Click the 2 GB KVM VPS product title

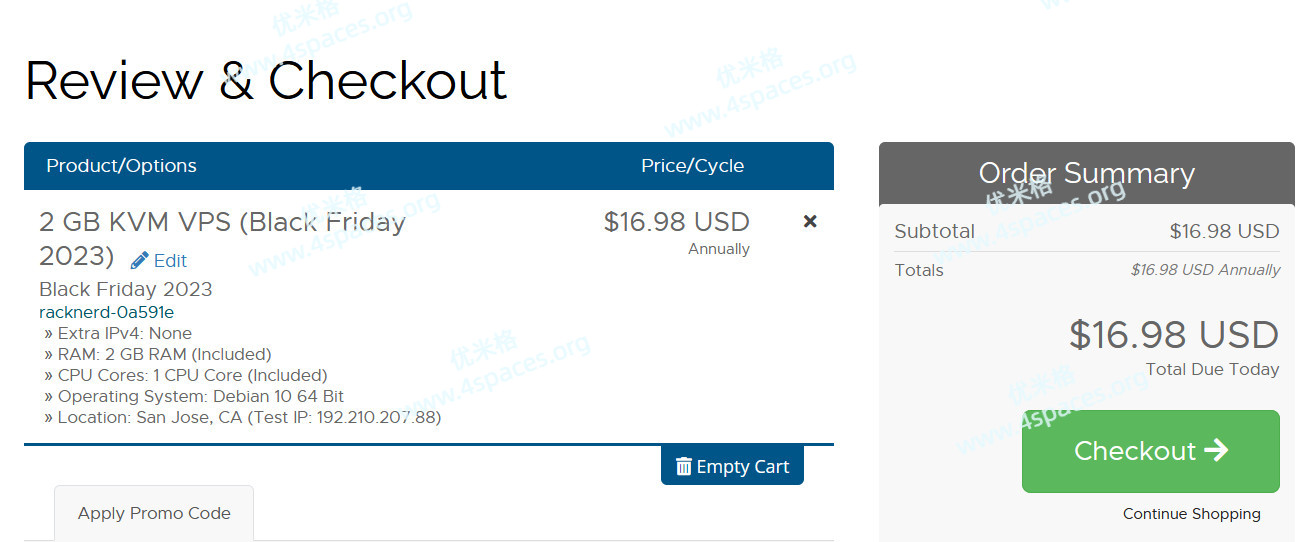point(222,222)
